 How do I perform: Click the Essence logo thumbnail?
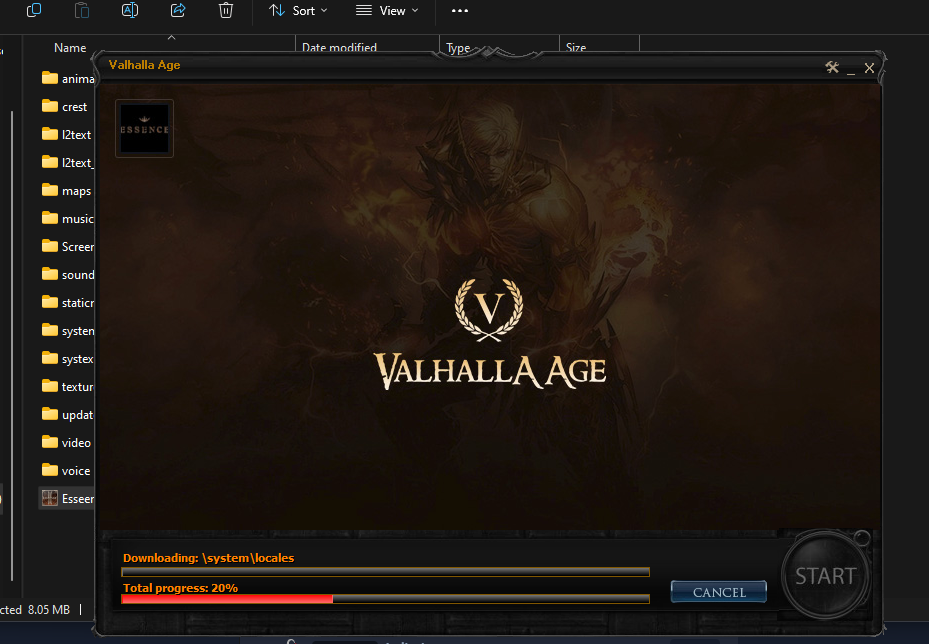click(x=144, y=128)
